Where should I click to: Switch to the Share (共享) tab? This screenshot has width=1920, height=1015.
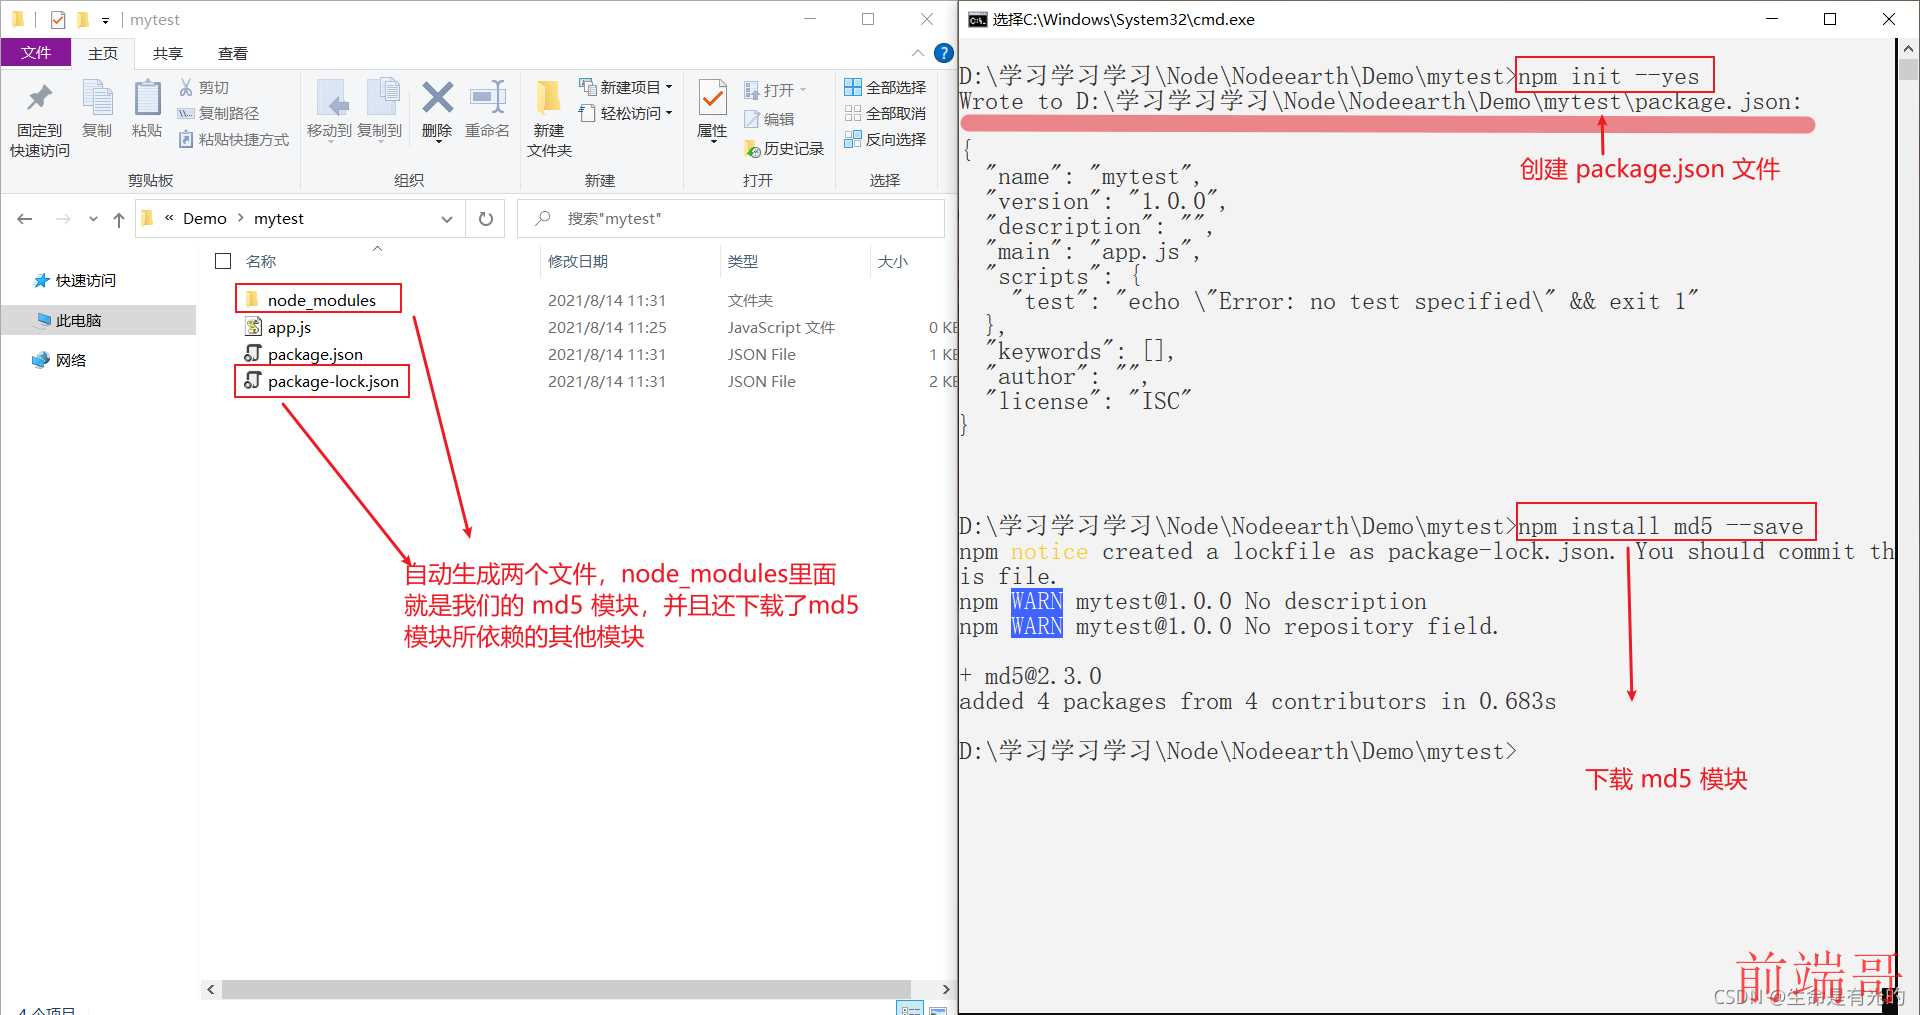coord(168,53)
